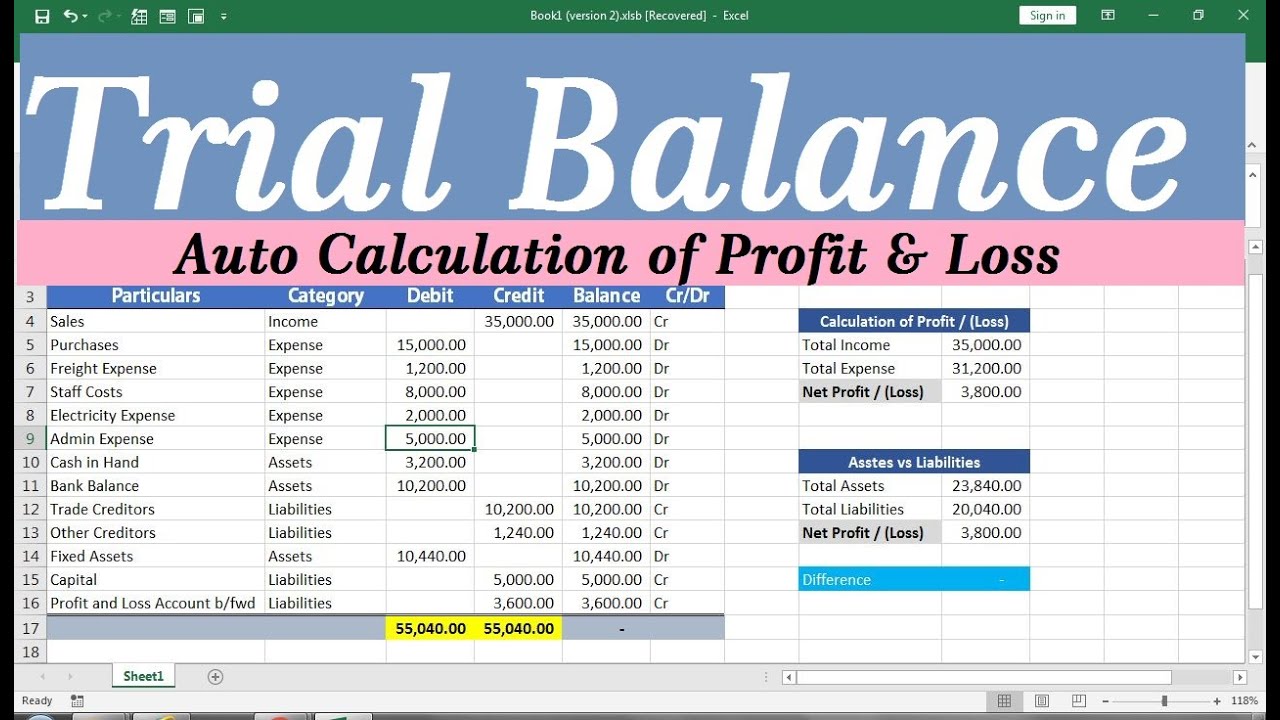Click Asstes vs Liabilities heading cell
Screen dimensions: 1280x720
914,462
